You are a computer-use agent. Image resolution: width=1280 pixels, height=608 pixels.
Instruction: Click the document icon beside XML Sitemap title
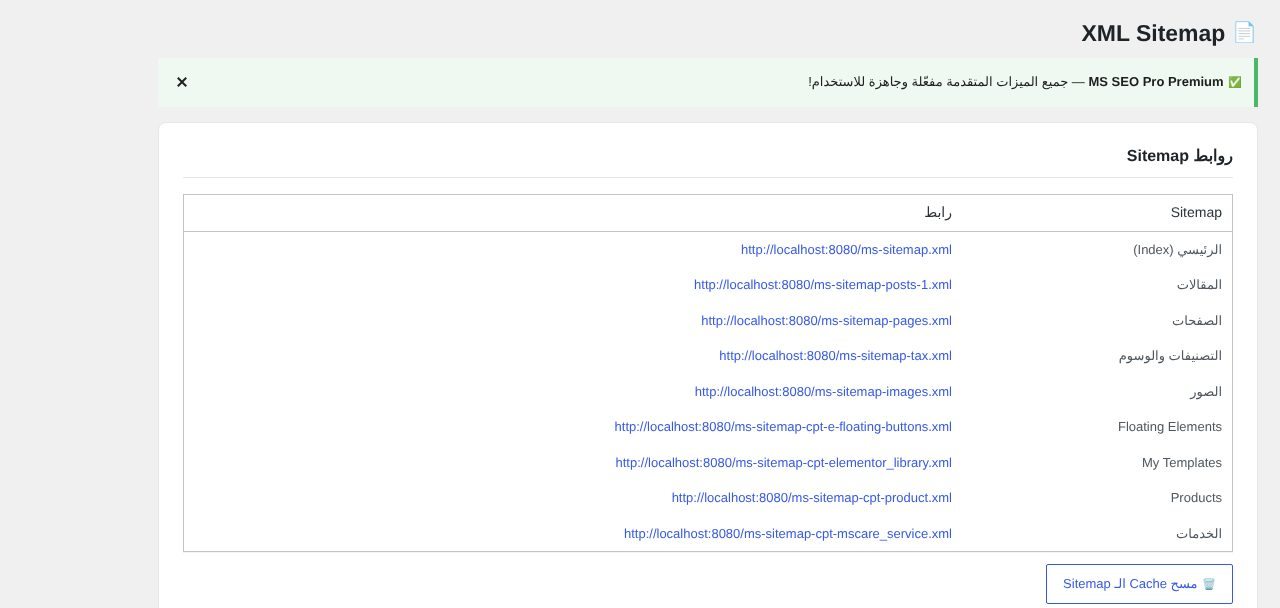1244,32
